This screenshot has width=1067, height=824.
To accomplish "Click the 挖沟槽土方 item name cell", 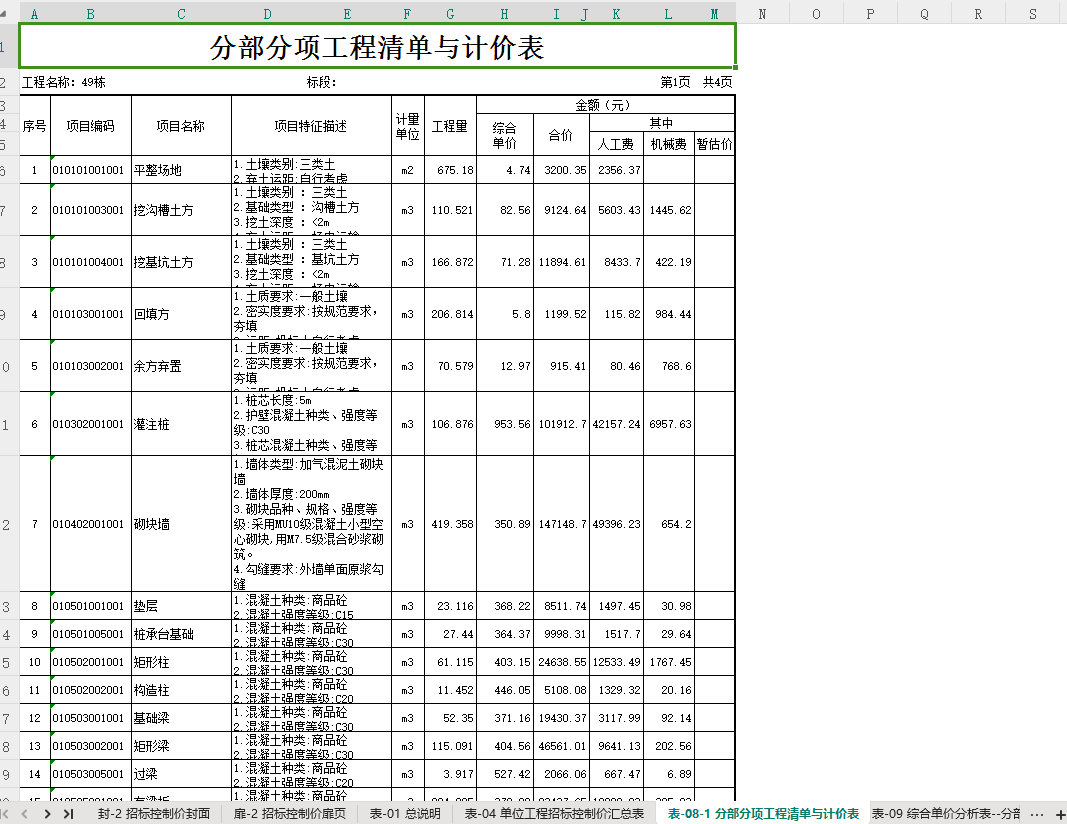I will (181, 210).
